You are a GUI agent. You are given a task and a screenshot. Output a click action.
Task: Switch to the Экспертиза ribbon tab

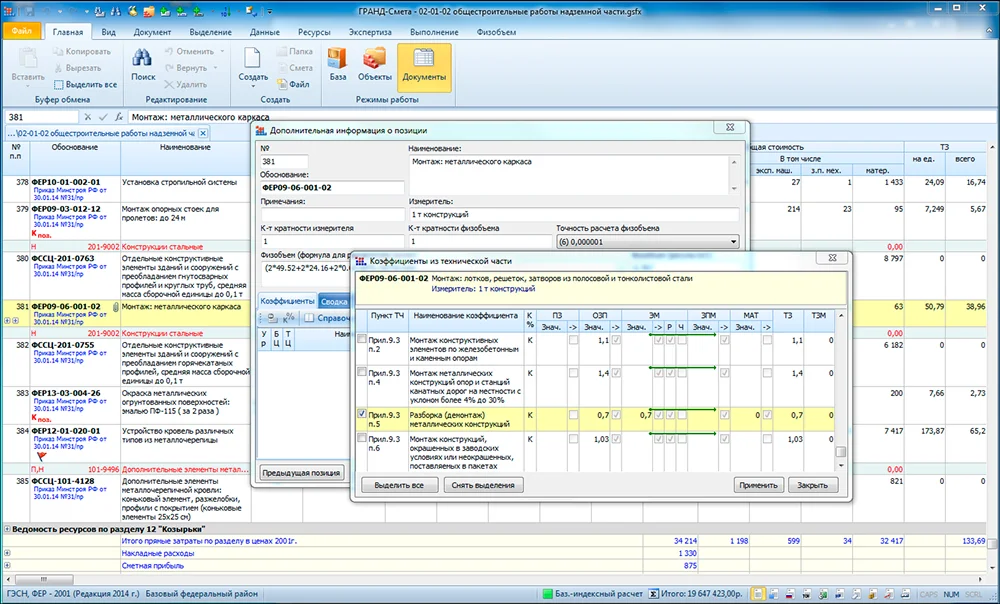(370, 32)
